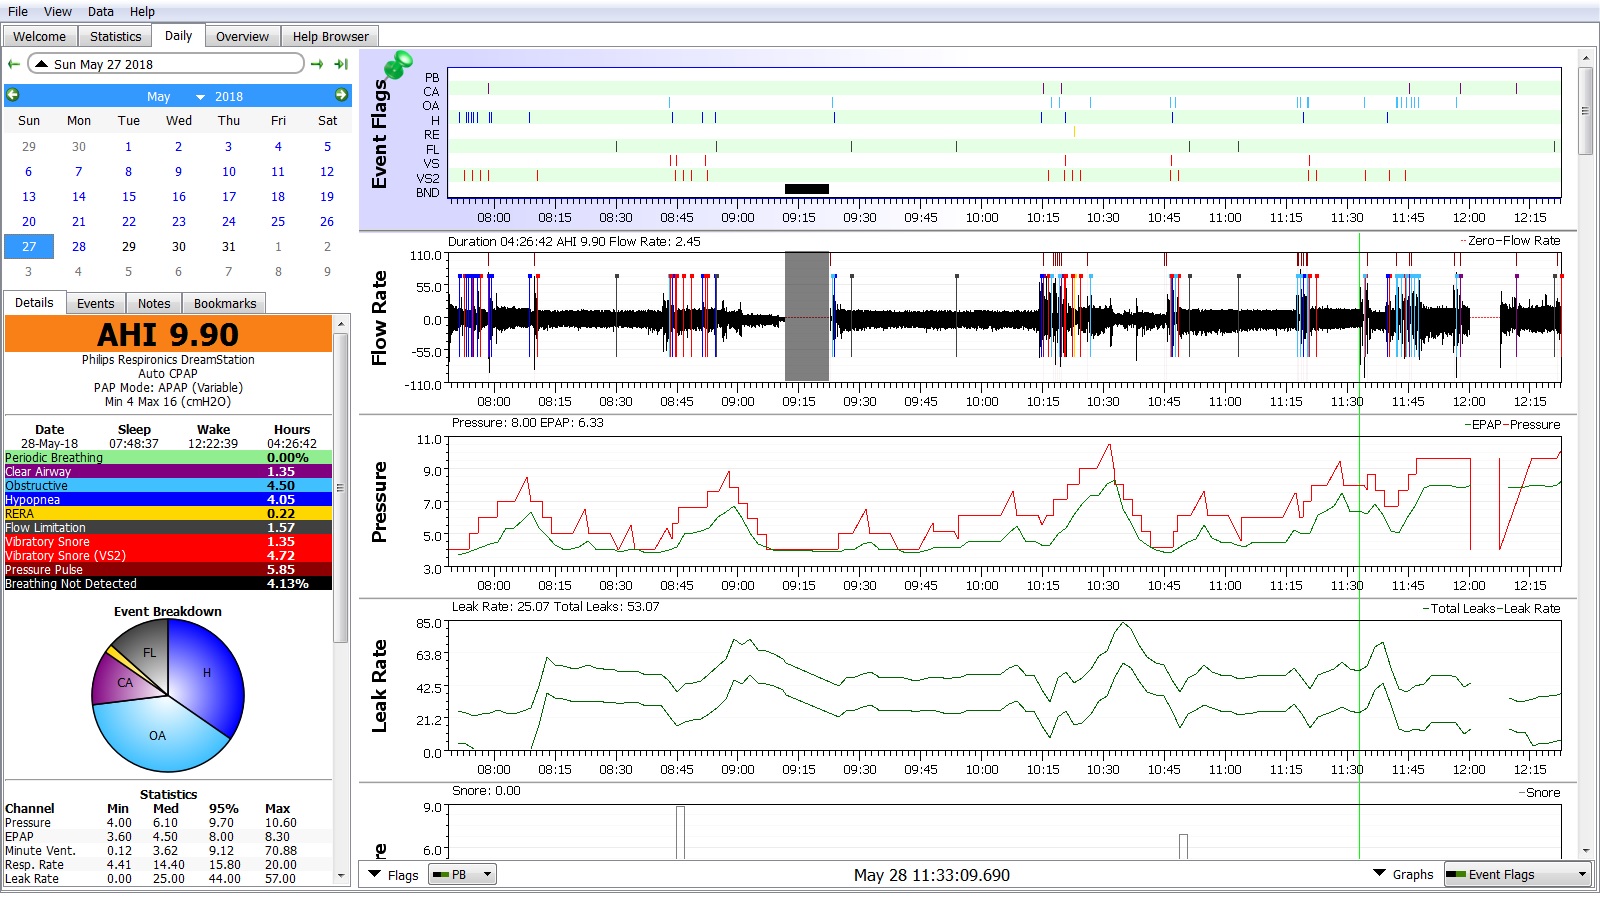1600x900 pixels.
Task: Open the Notes tab
Action: click(154, 303)
